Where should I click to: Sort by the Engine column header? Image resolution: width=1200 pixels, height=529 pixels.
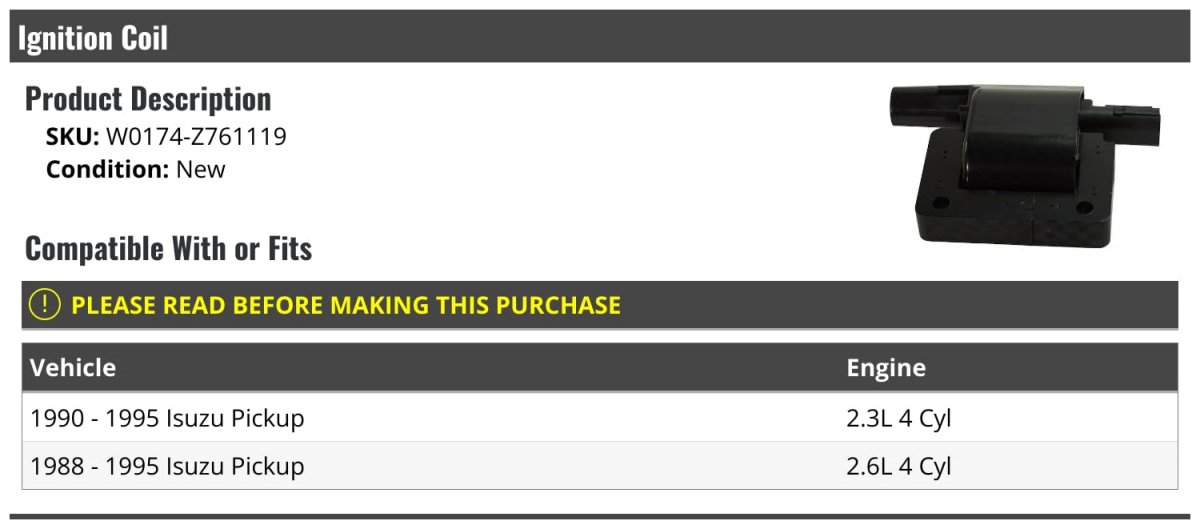(x=886, y=367)
